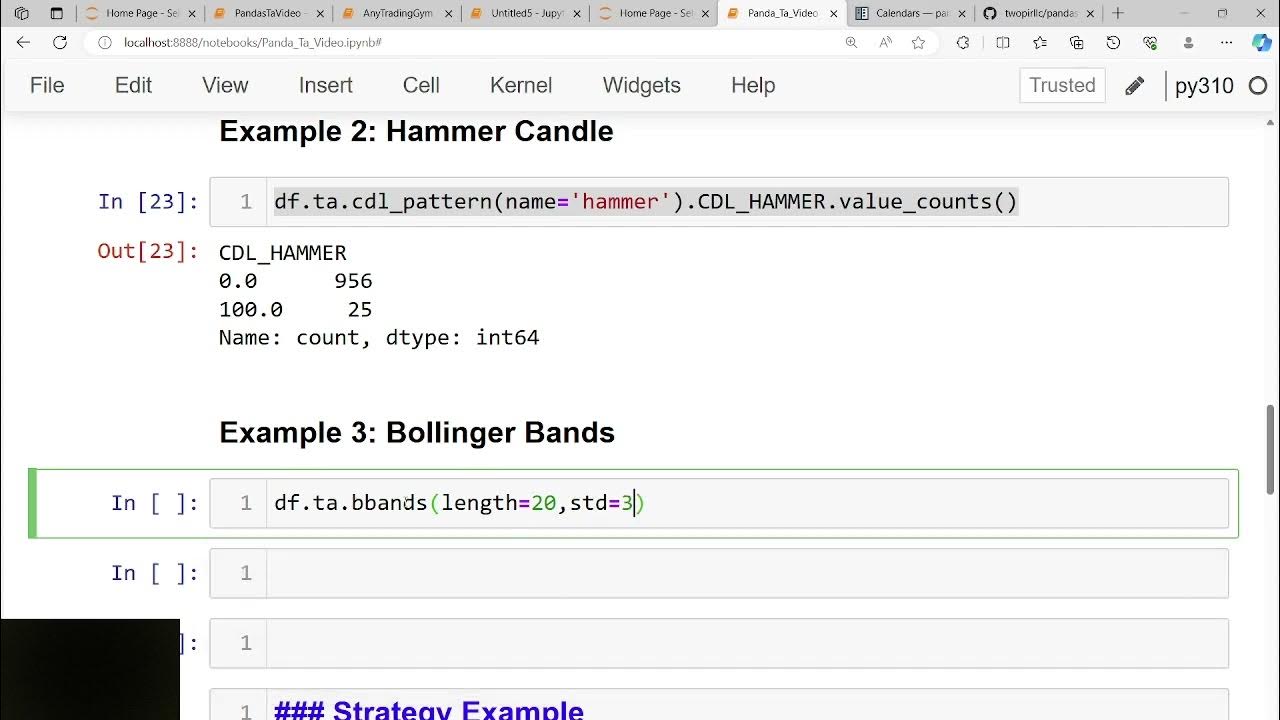Viewport: 1280px width, 720px height.
Task: Click the In [23] prompt label
Action: 148,202
